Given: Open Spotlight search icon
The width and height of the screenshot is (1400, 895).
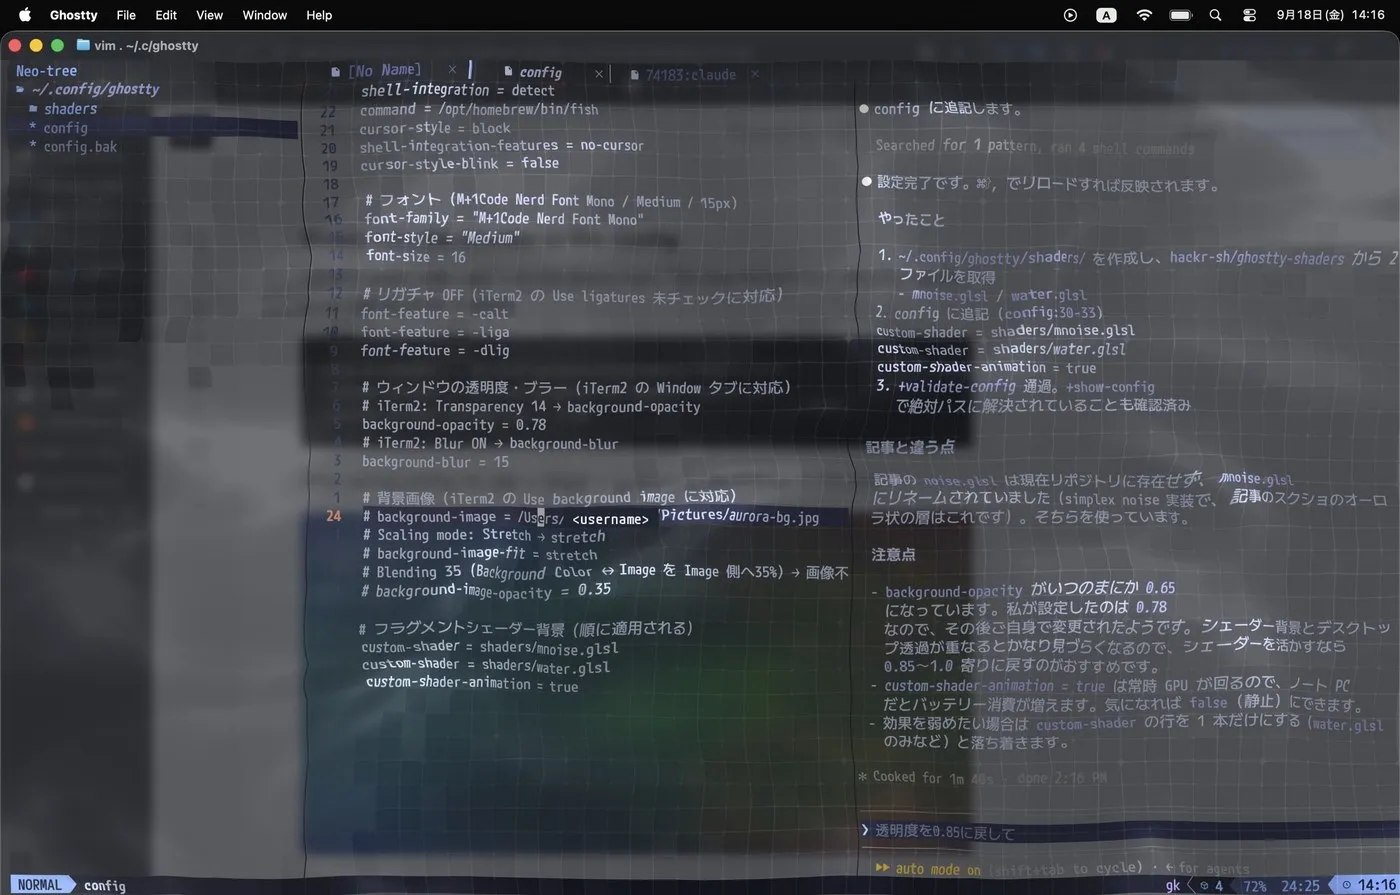Looking at the screenshot, I should [1215, 15].
